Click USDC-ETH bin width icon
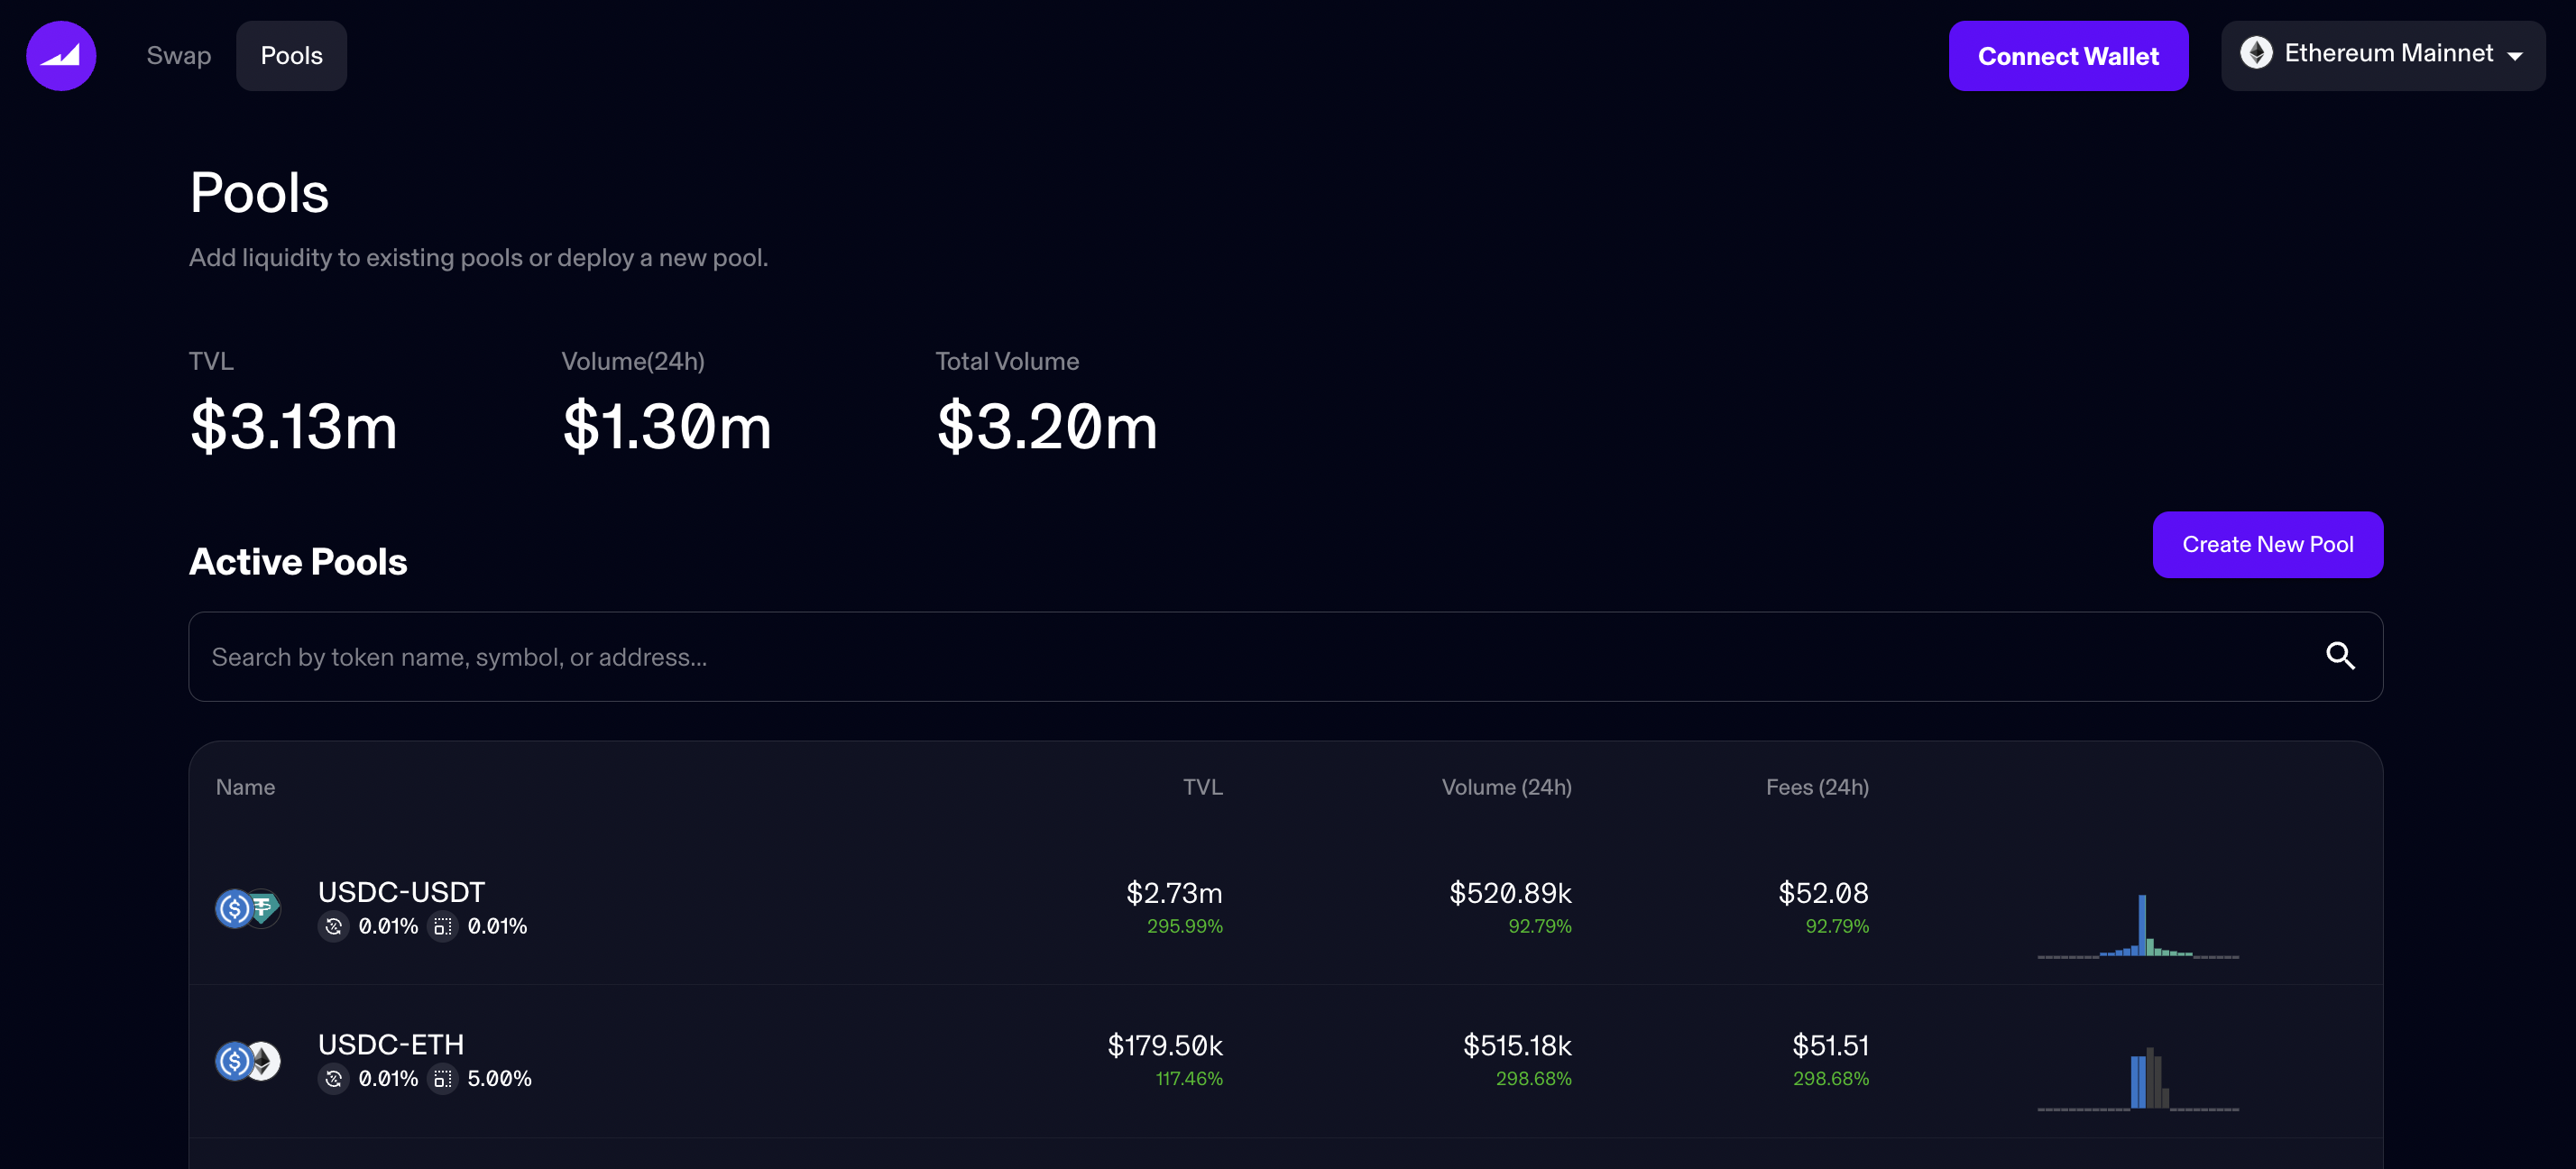2576x1169 pixels. pos(442,1079)
